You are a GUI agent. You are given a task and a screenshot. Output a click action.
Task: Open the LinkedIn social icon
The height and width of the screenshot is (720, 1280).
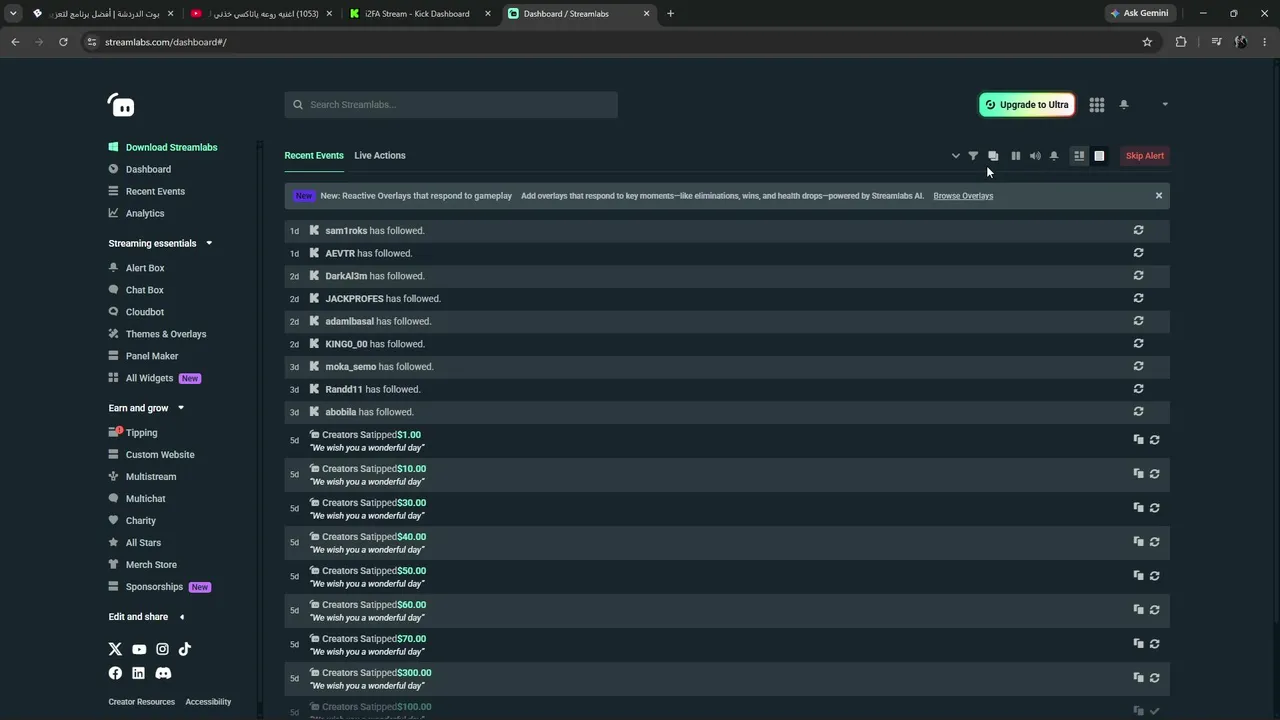138,673
